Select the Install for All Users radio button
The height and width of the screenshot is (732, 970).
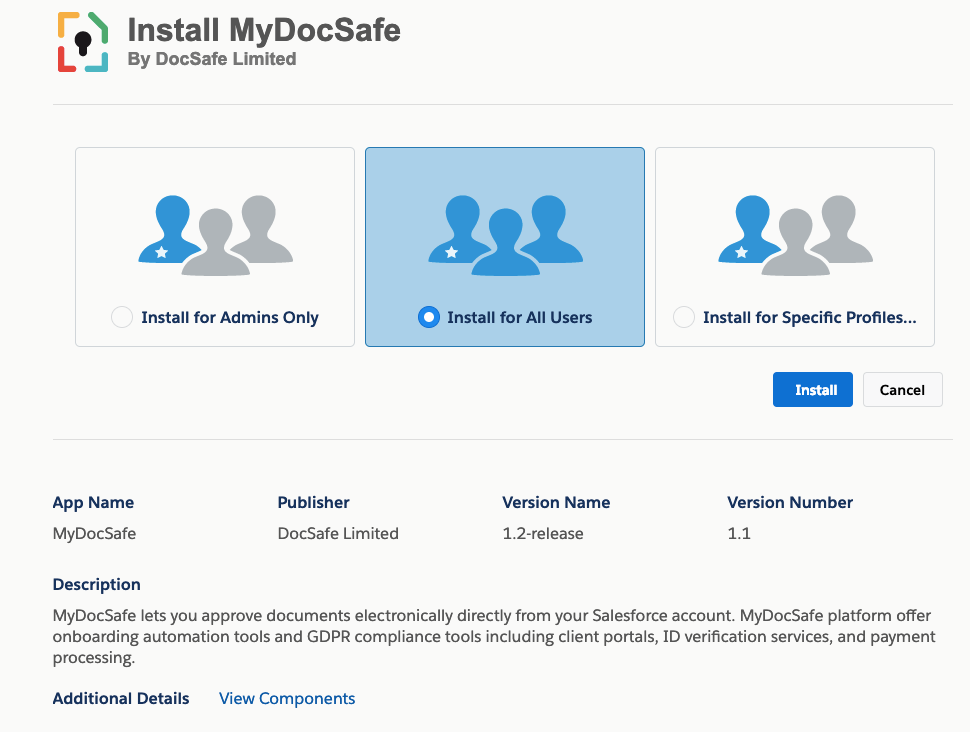click(x=429, y=317)
